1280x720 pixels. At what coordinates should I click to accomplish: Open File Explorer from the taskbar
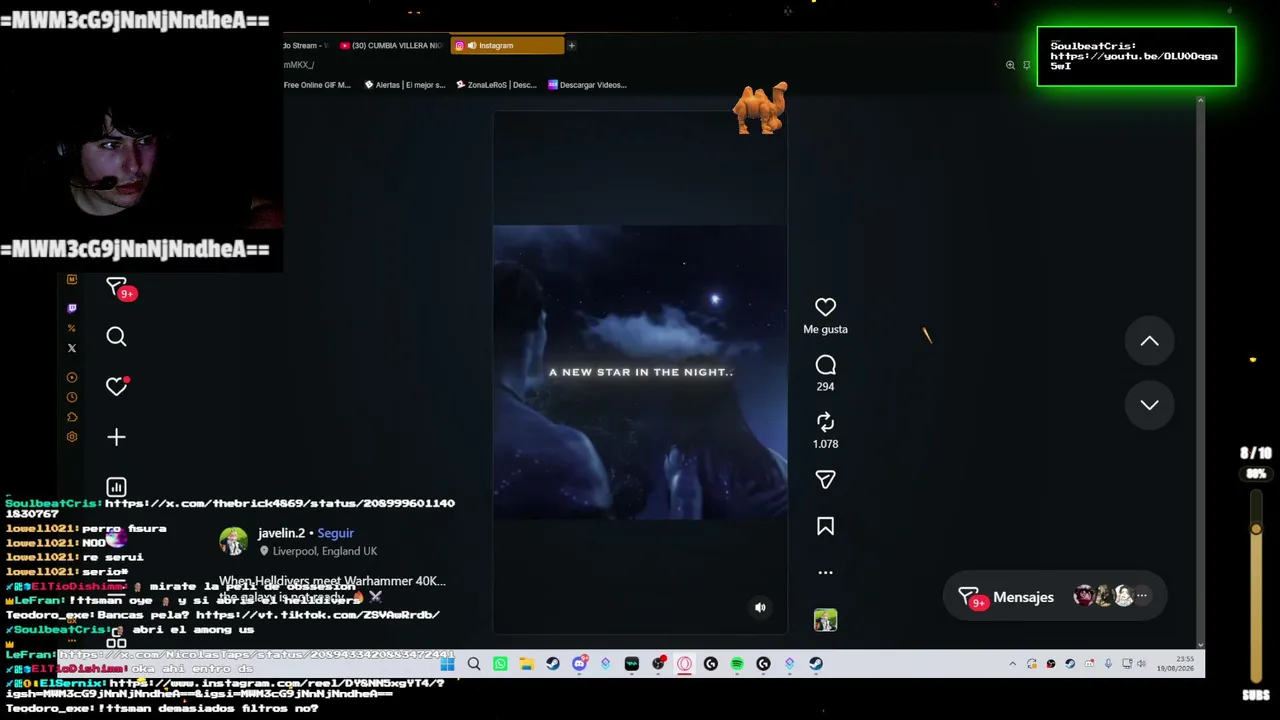[x=526, y=664]
